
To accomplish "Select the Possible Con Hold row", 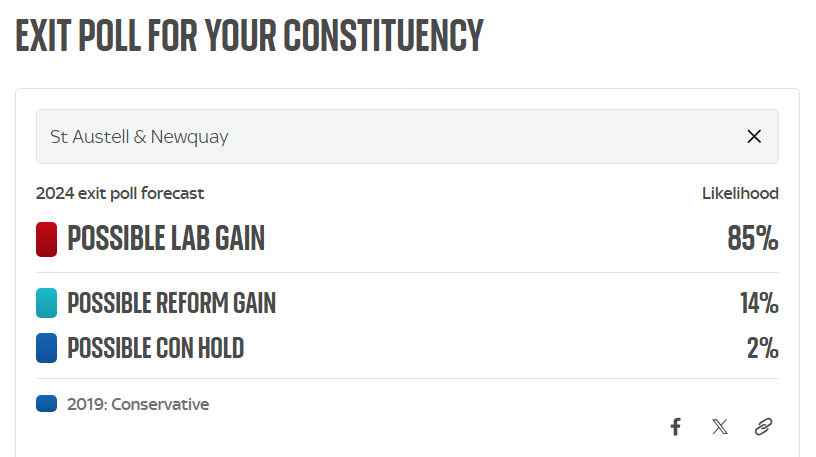I will [x=155, y=348].
